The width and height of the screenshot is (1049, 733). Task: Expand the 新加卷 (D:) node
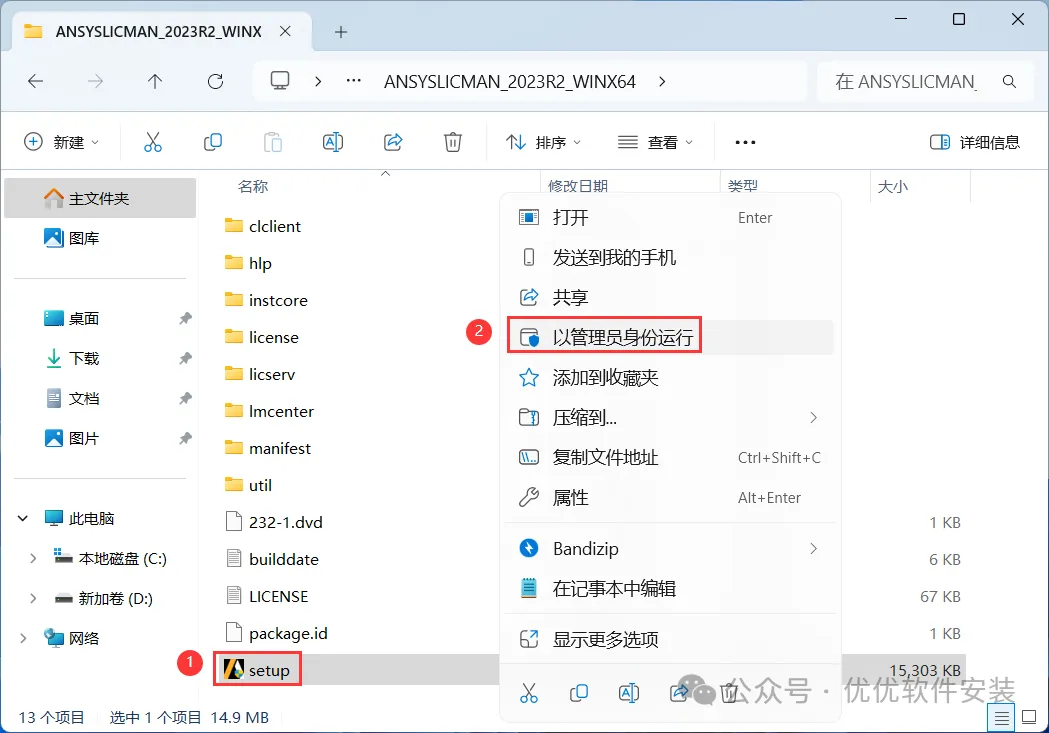pos(33,599)
